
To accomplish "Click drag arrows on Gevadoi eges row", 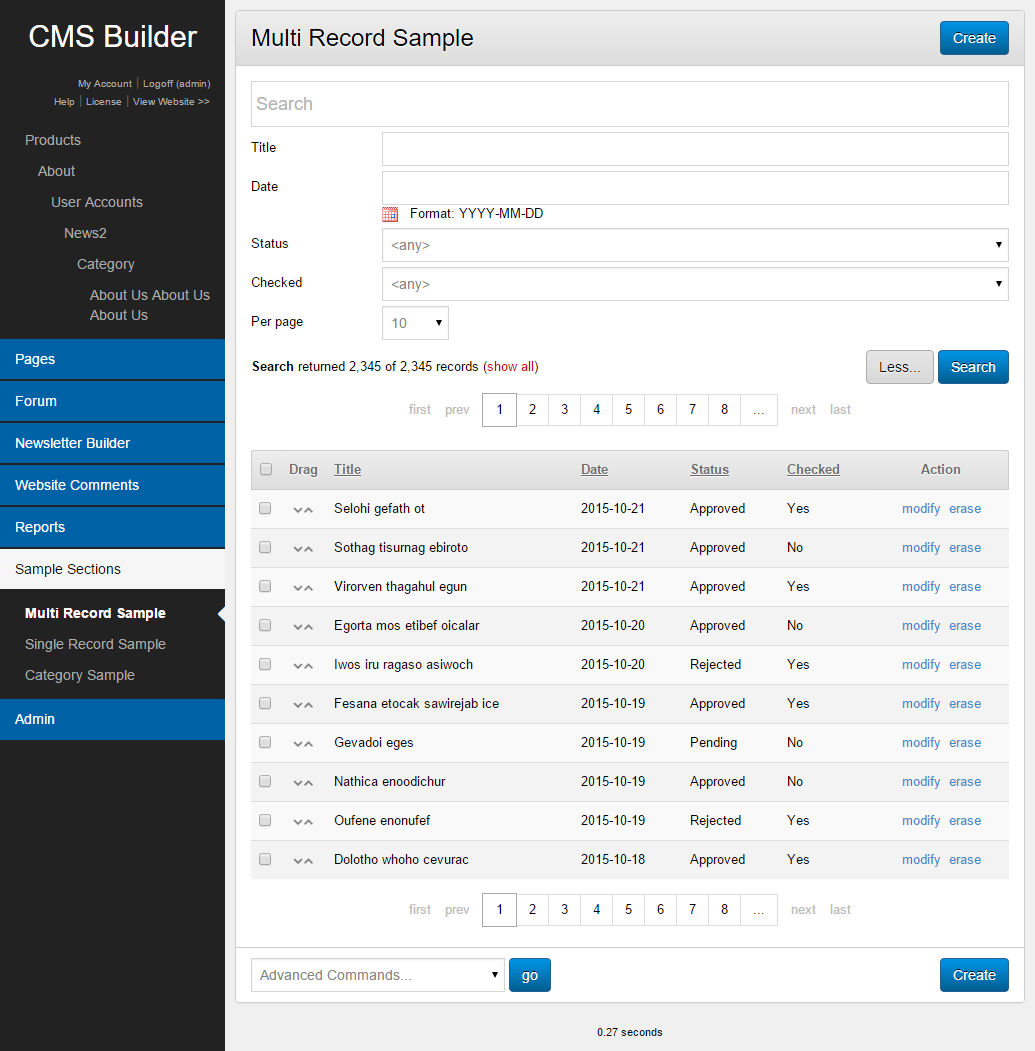I will pos(303,743).
